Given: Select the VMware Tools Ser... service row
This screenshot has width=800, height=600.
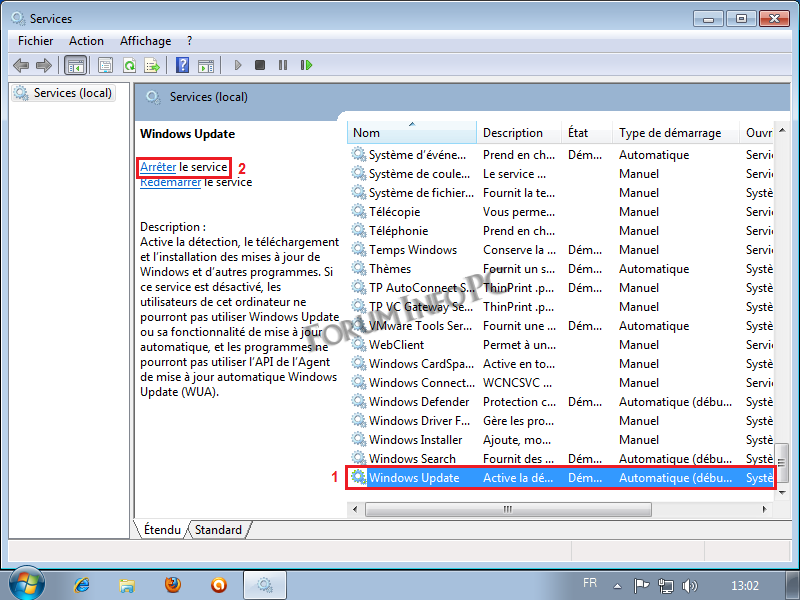Looking at the screenshot, I should point(561,326).
